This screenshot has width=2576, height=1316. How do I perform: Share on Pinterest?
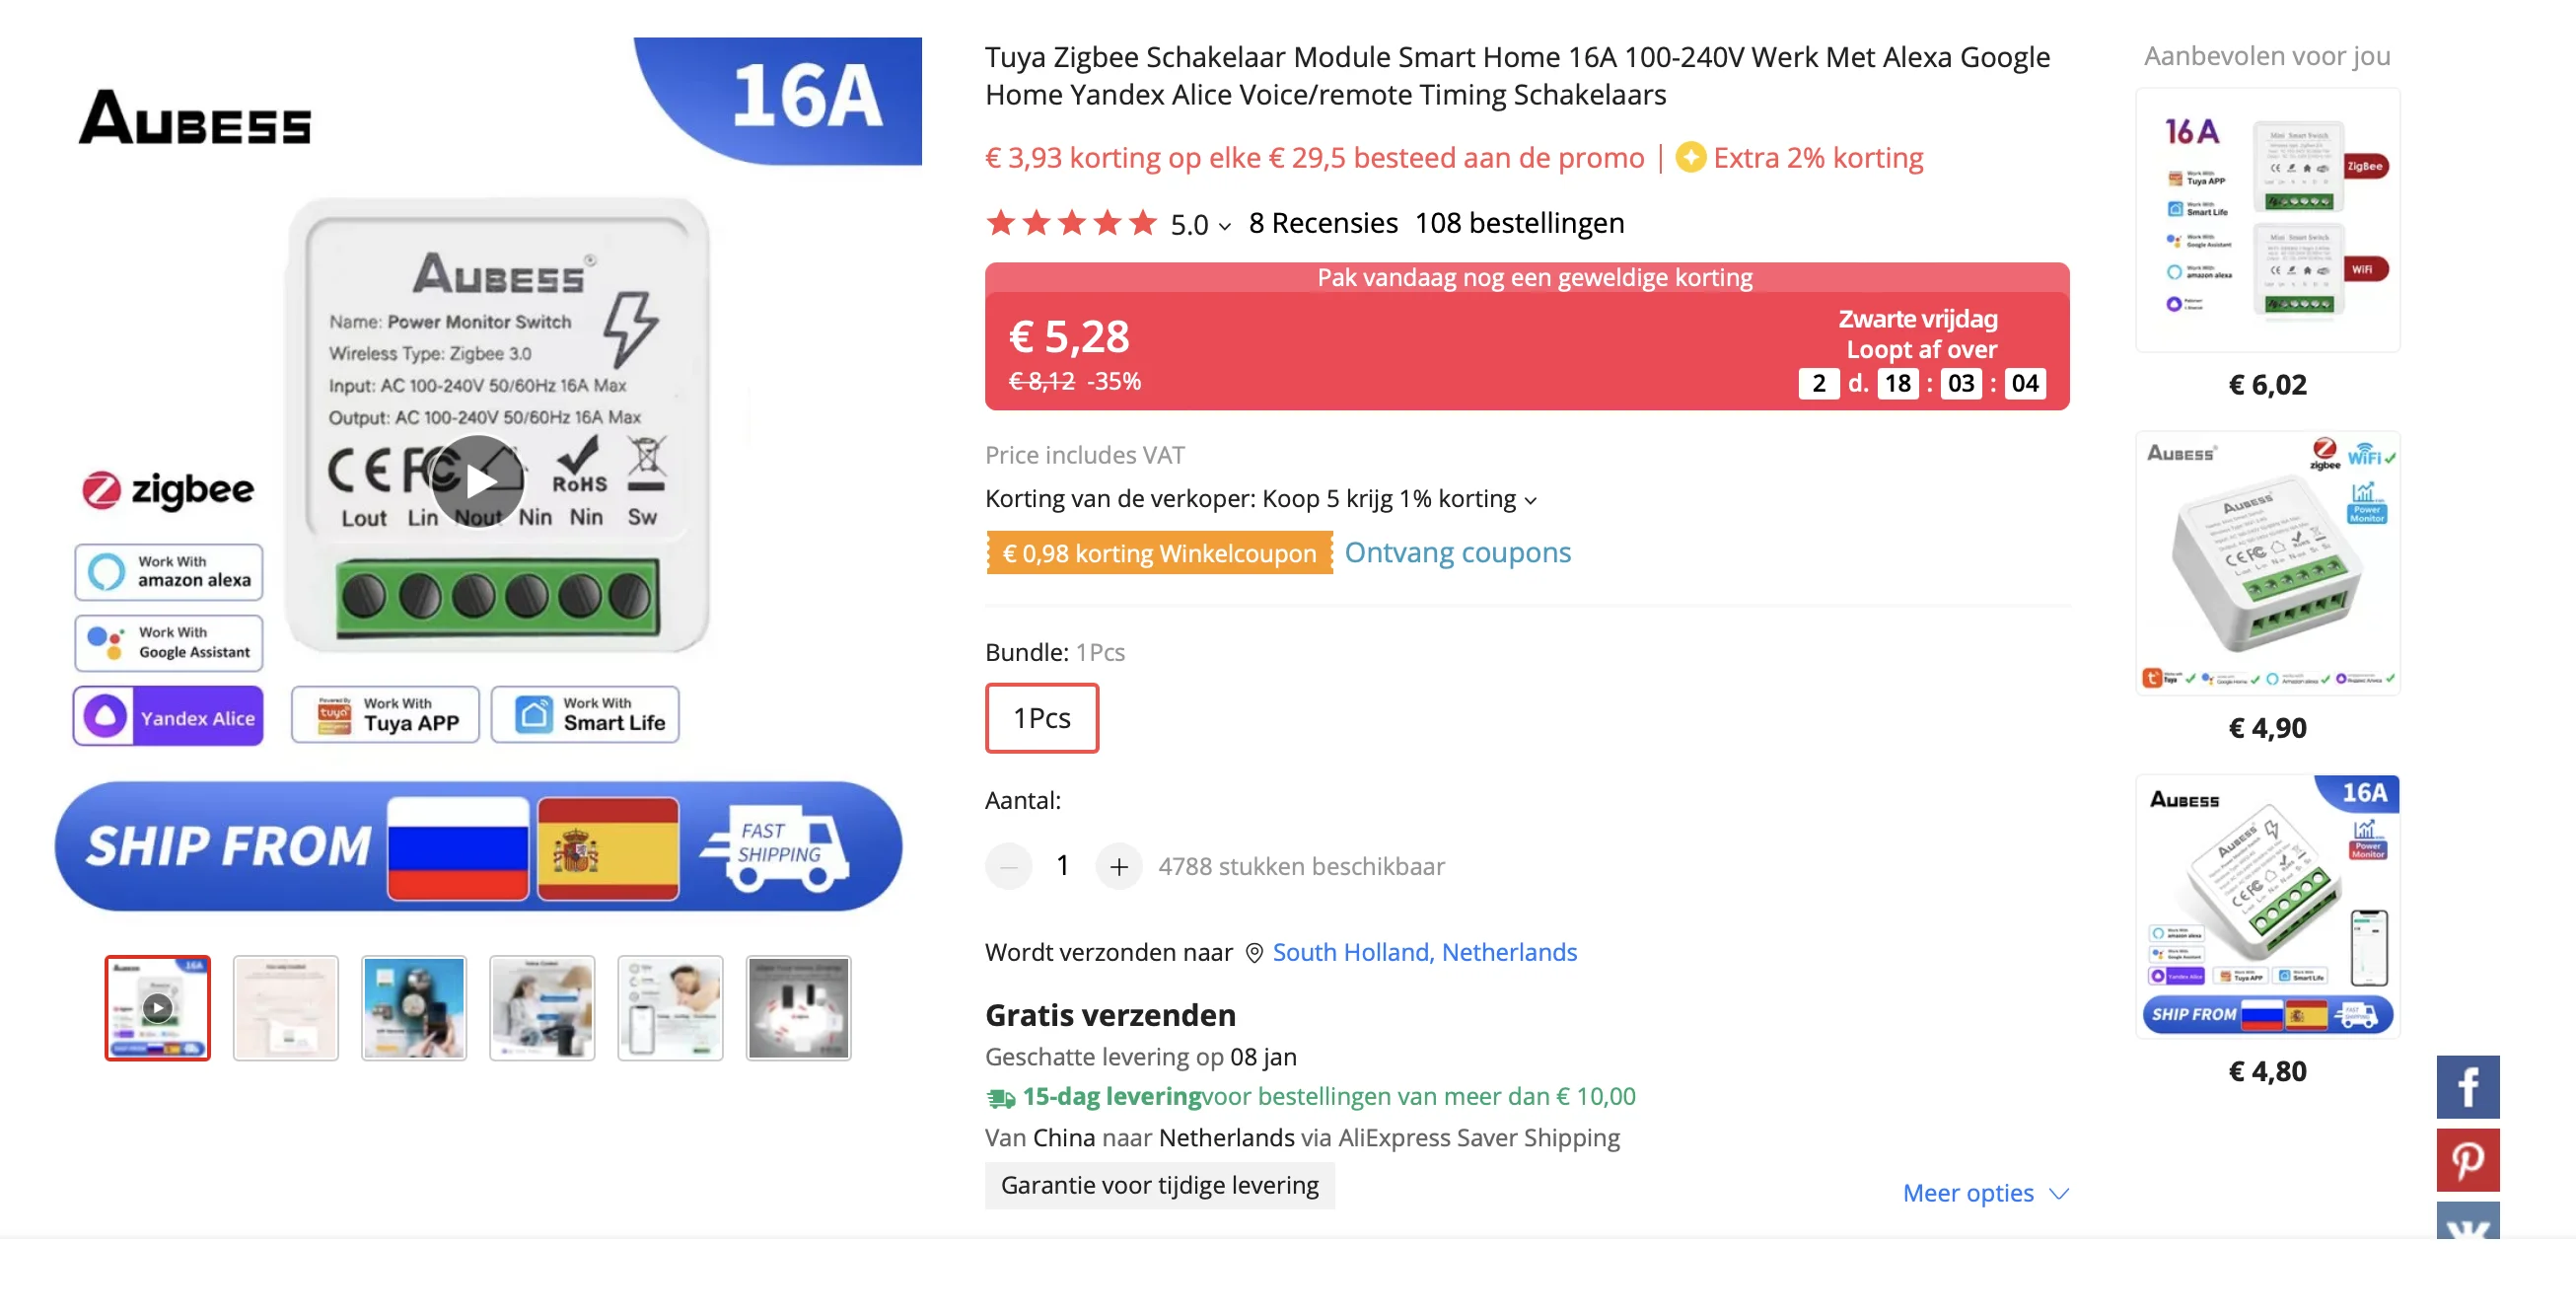[2467, 1160]
